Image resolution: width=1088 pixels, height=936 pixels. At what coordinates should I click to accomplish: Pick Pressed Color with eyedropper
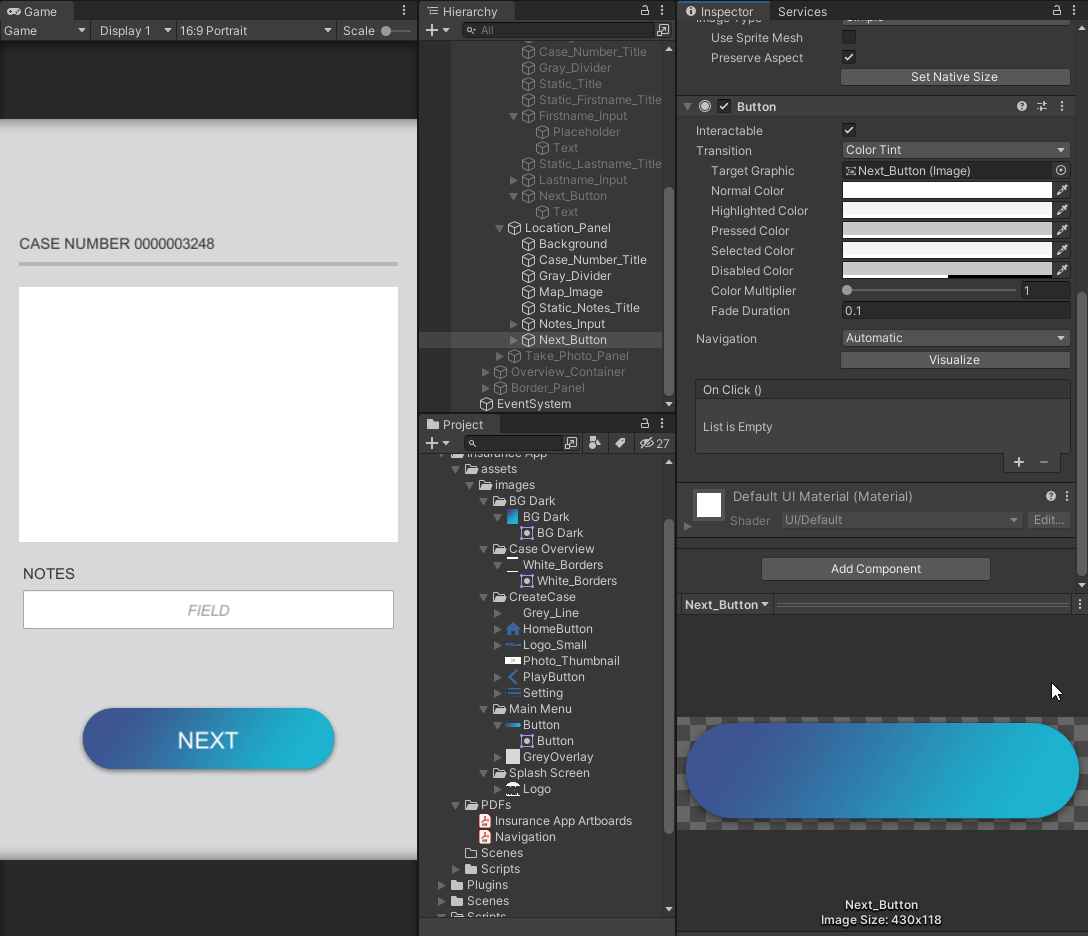pyautogui.click(x=1062, y=230)
